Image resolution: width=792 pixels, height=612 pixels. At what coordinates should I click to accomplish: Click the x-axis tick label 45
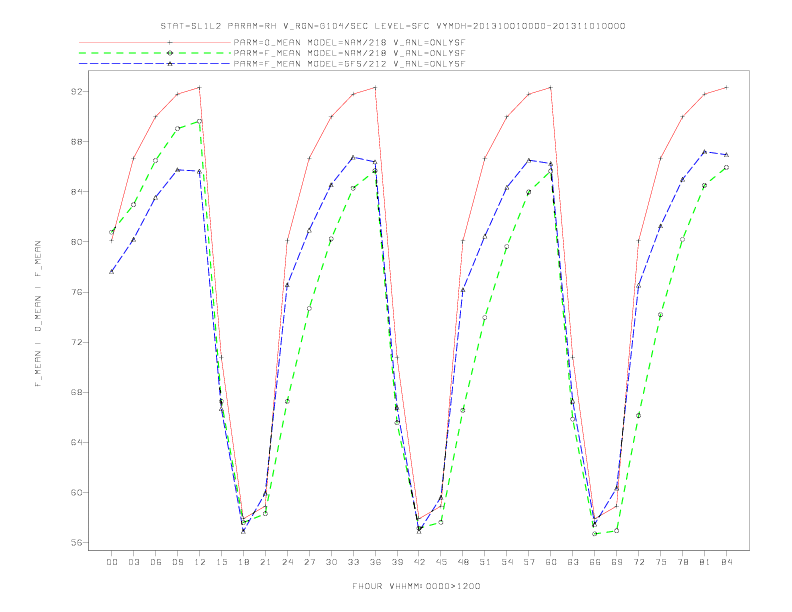[x=441, y=562]
